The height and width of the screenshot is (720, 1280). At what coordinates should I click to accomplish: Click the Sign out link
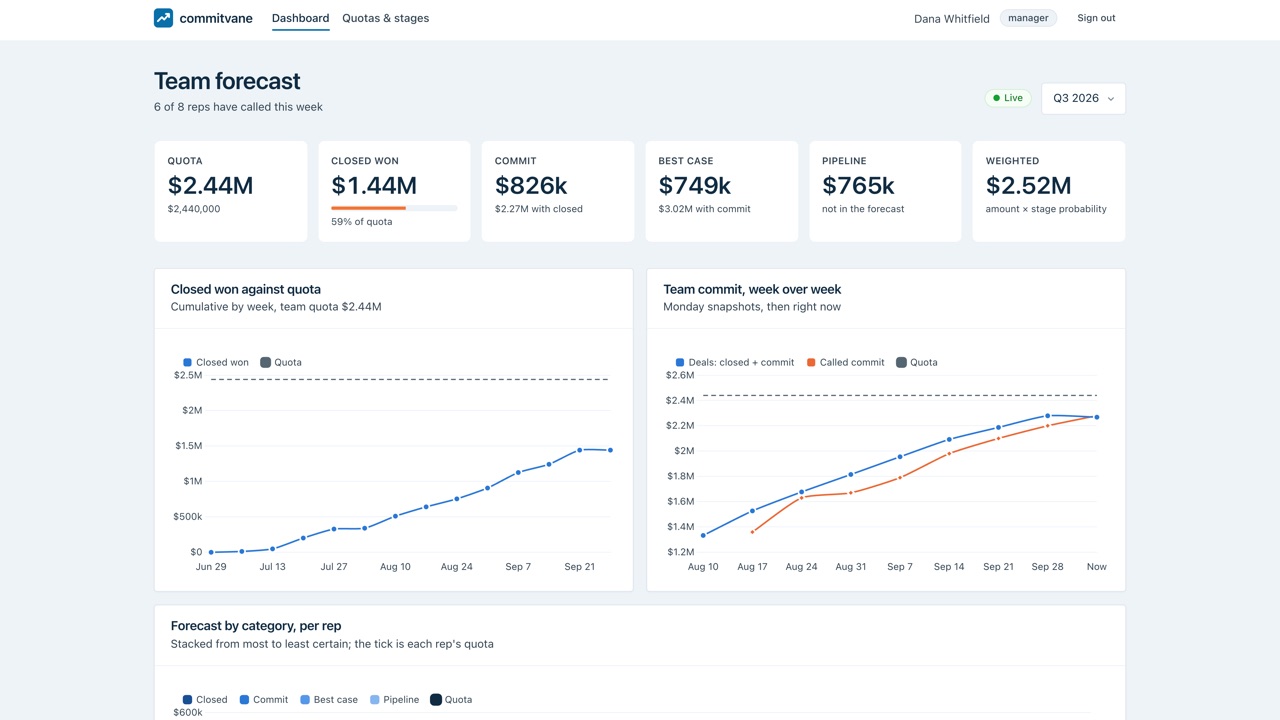[1096, 18]
